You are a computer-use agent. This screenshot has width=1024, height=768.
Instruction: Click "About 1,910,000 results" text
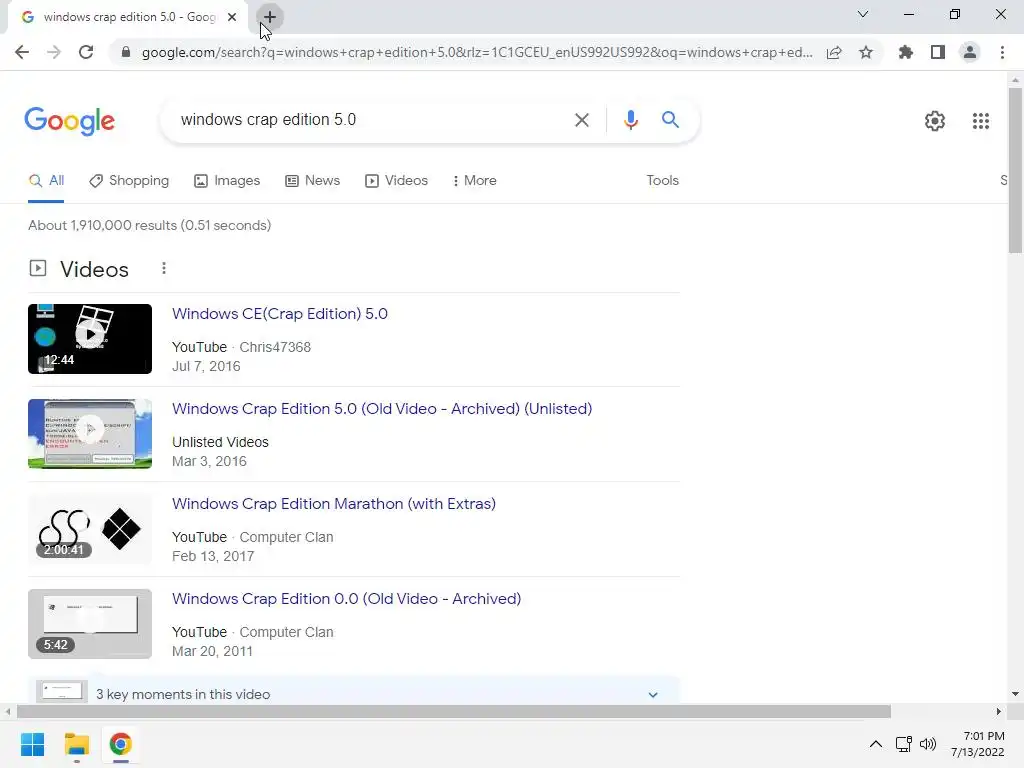point(103,225)
